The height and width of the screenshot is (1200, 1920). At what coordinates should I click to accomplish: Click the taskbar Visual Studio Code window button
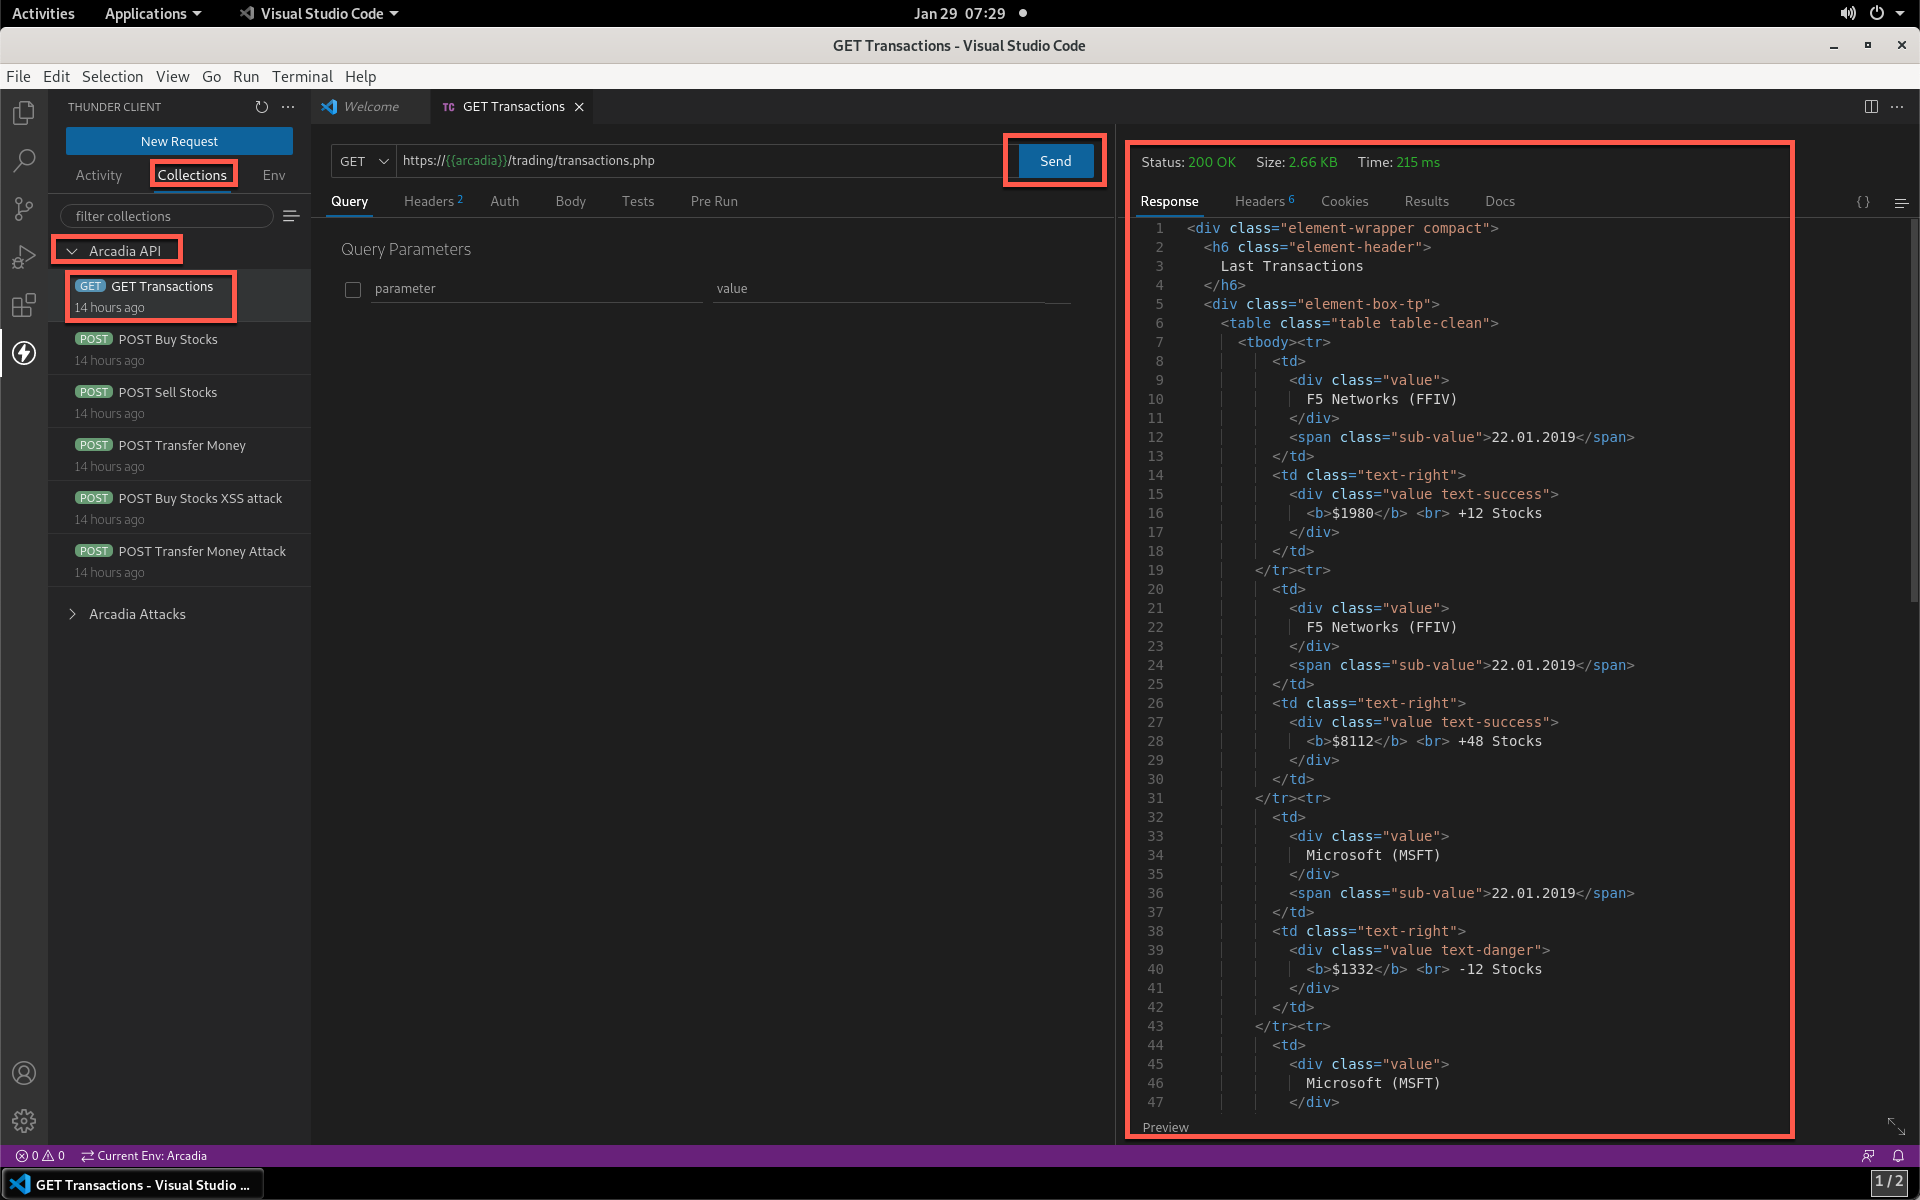tap(133, 1184)
